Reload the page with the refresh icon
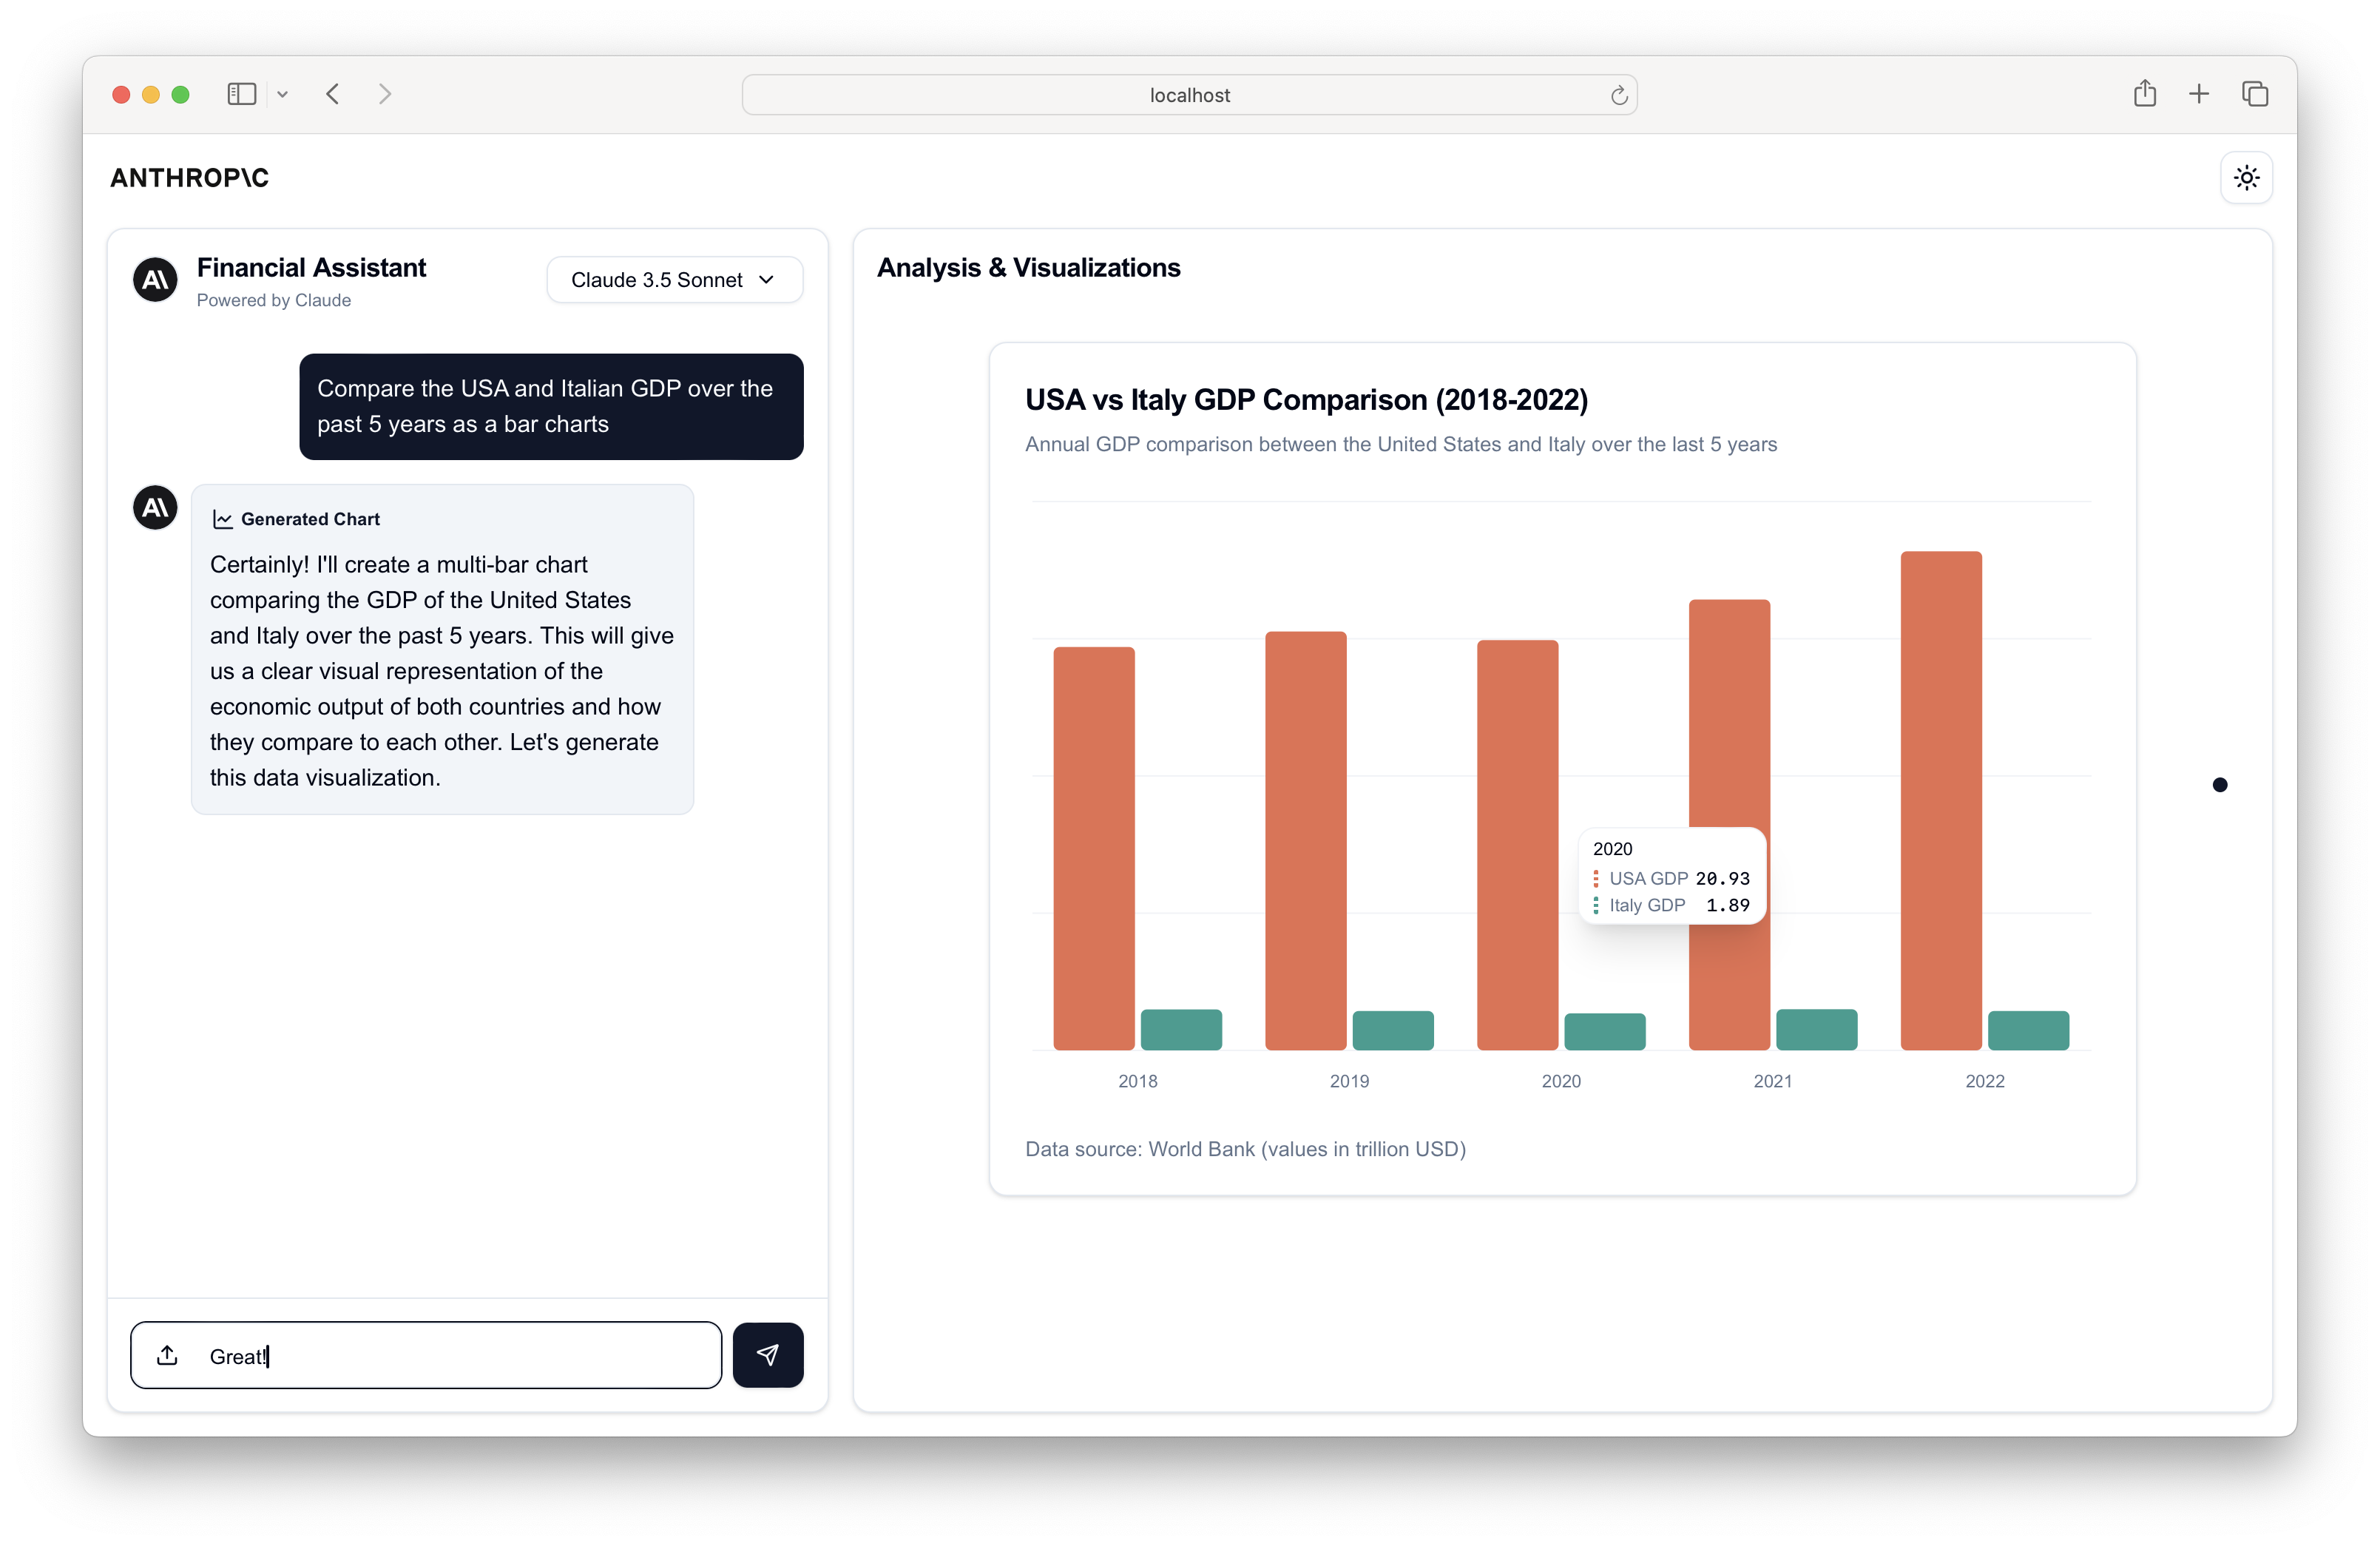Image resolution: width=2380 pixels, height=1546 pixels. [x=1618, y=96]
